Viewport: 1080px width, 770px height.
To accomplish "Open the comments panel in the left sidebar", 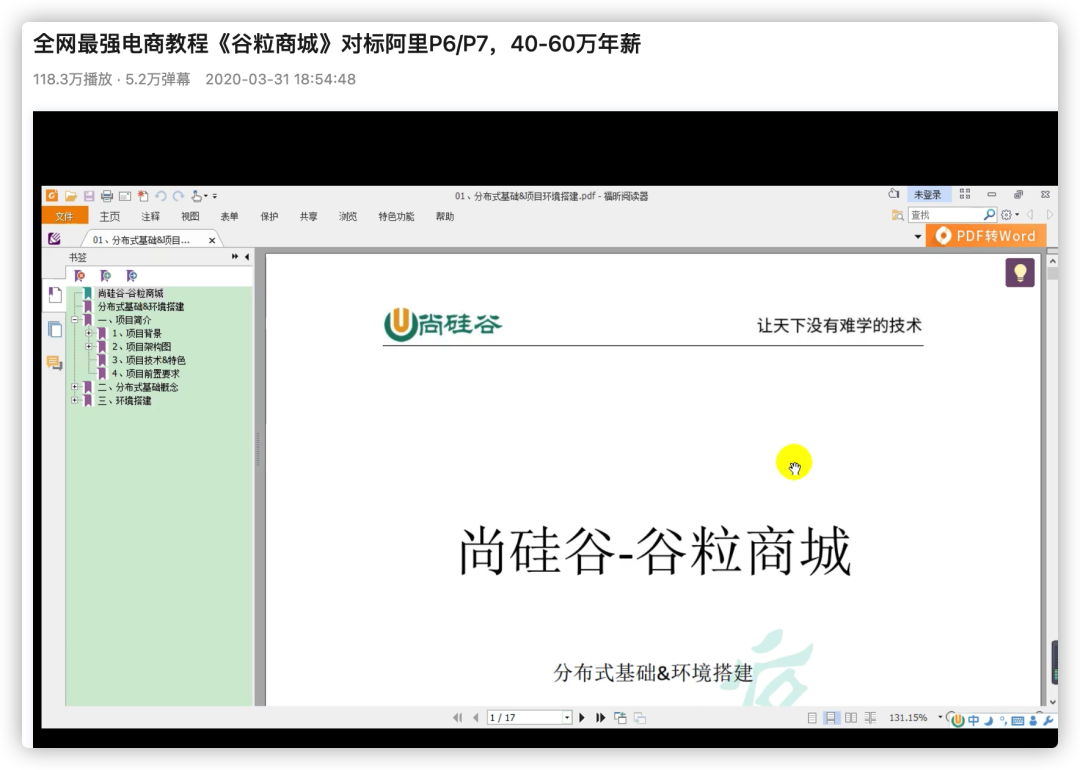I will [53, 361].
